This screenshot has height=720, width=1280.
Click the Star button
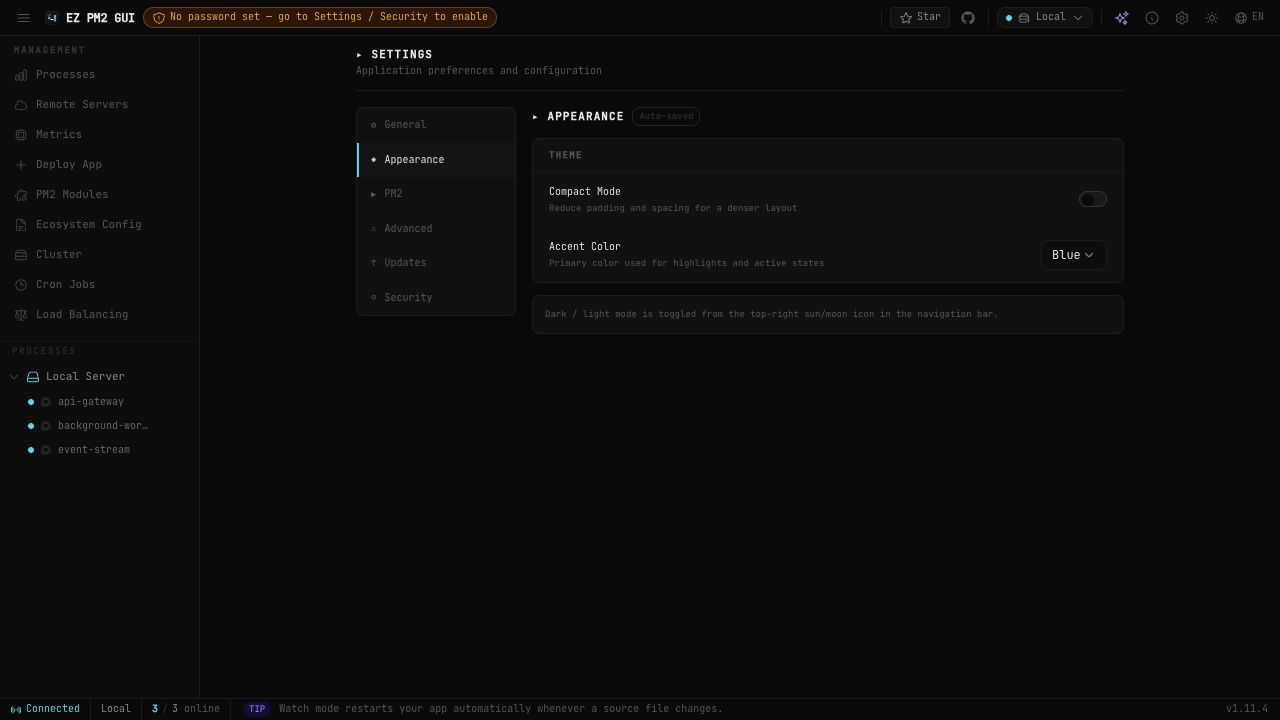click(x=920, y=17)
